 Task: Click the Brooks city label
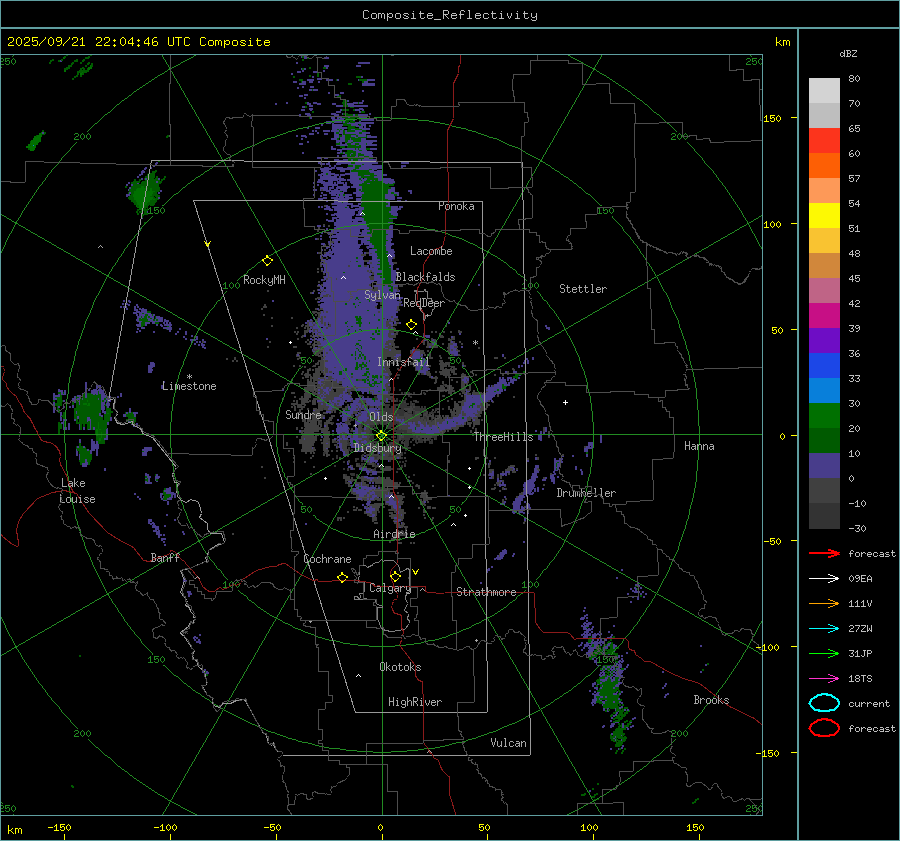coord(711,700)
